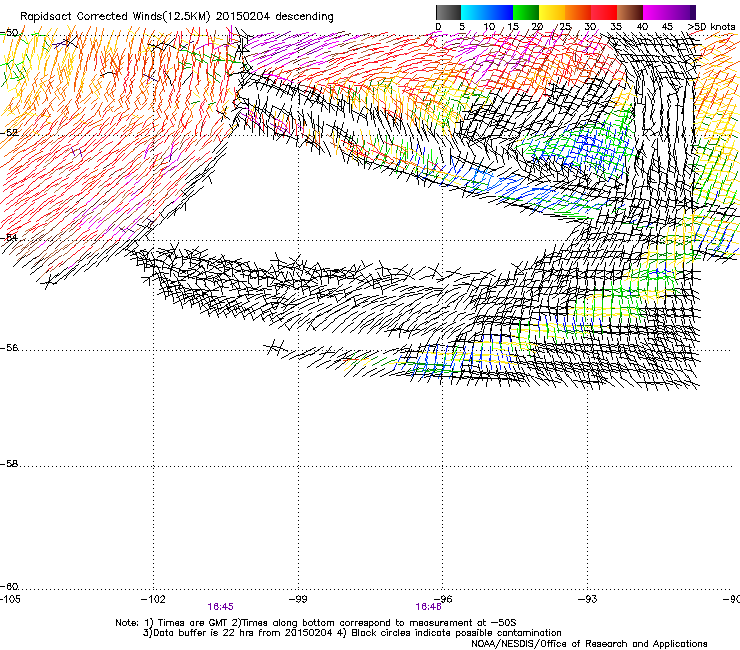This screenshot has width=740, height=650.
Task: Click the -50 latitude axis label
Action: coord(9,33)
